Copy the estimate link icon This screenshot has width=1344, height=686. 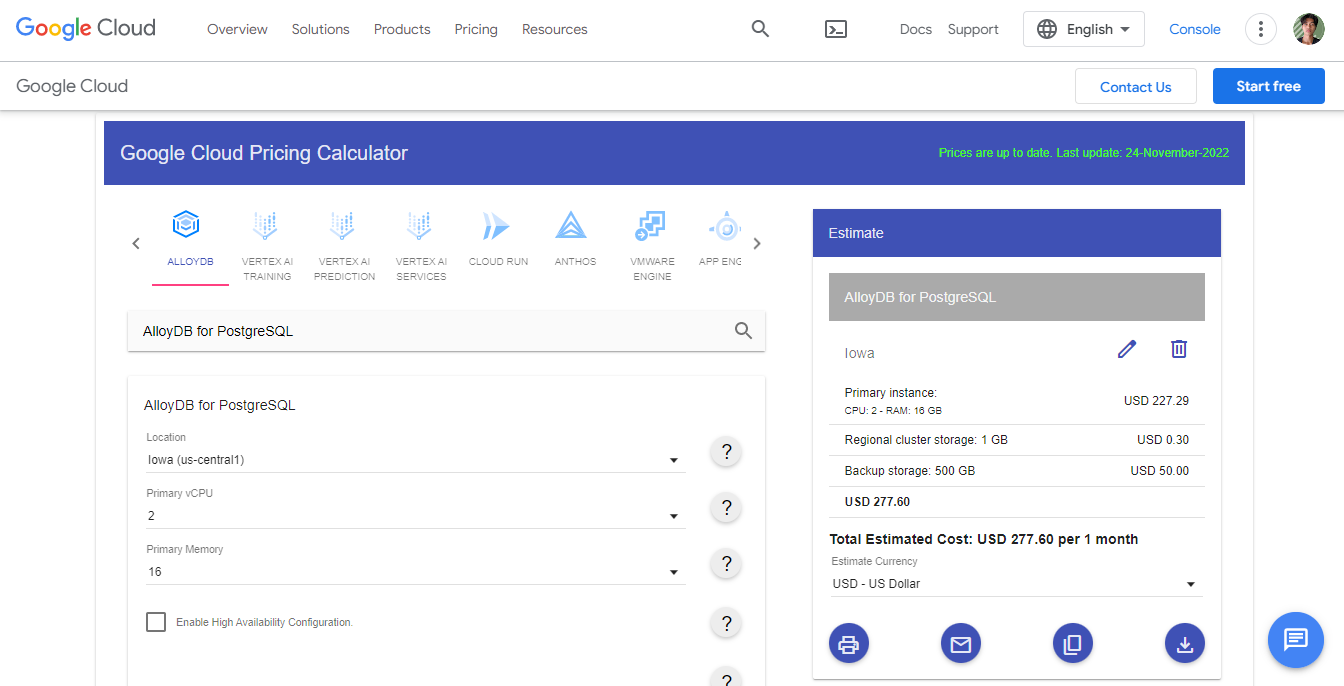point(1073,644)
